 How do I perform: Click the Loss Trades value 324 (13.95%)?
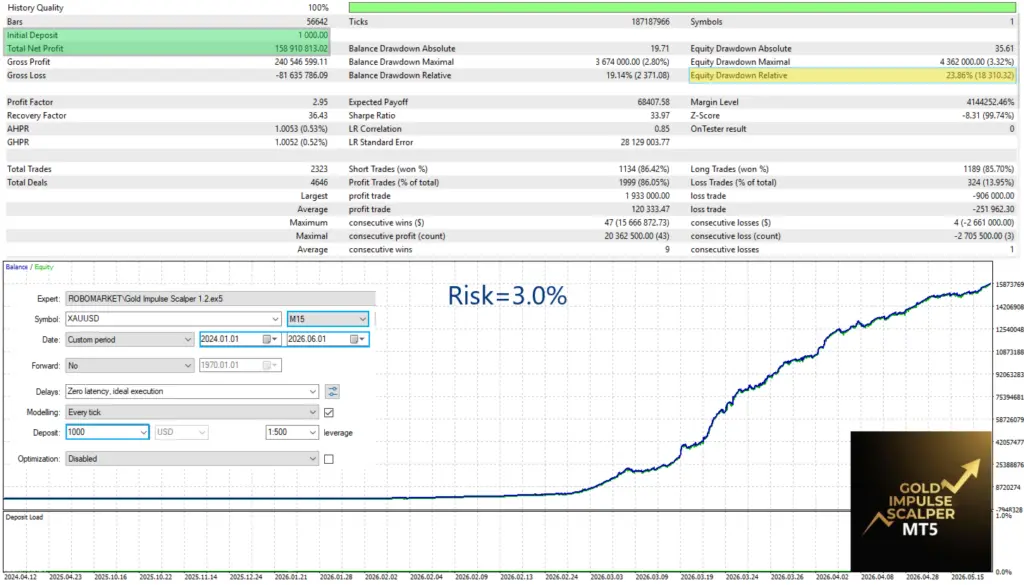click(x=991, y=183)
